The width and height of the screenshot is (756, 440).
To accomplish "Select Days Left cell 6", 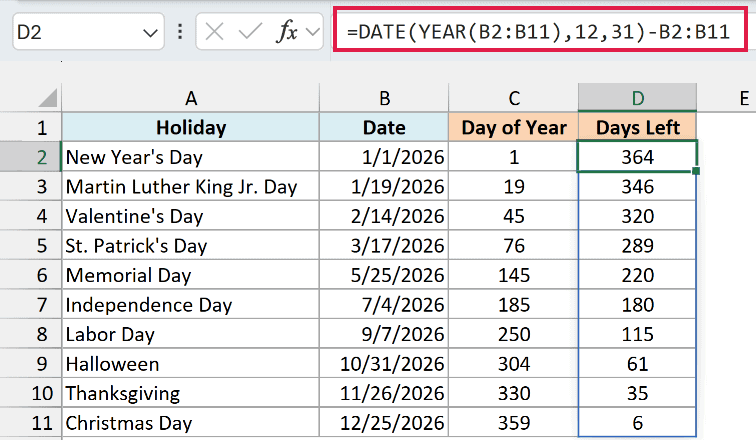I will 637,423.
